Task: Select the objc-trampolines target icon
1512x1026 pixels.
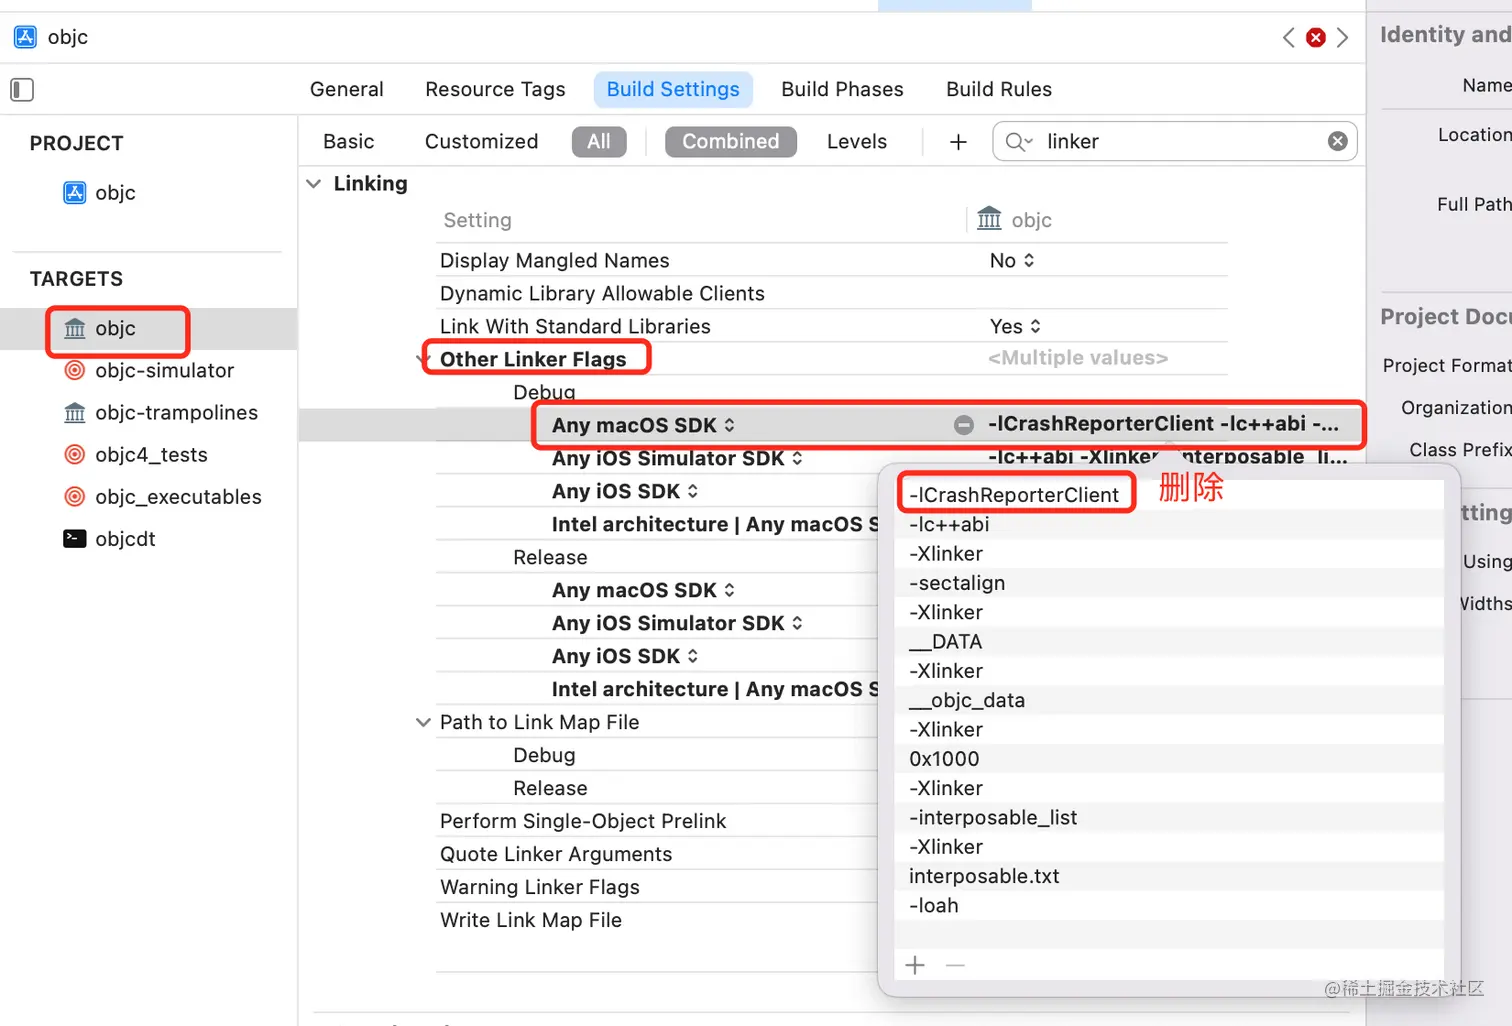Action: (x=75, y=413)
